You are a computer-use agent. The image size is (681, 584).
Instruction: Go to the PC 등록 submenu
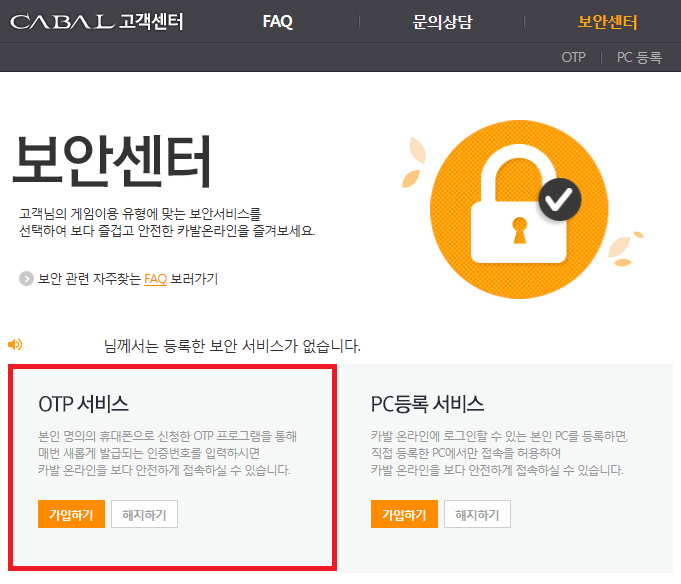pos(639,57)
